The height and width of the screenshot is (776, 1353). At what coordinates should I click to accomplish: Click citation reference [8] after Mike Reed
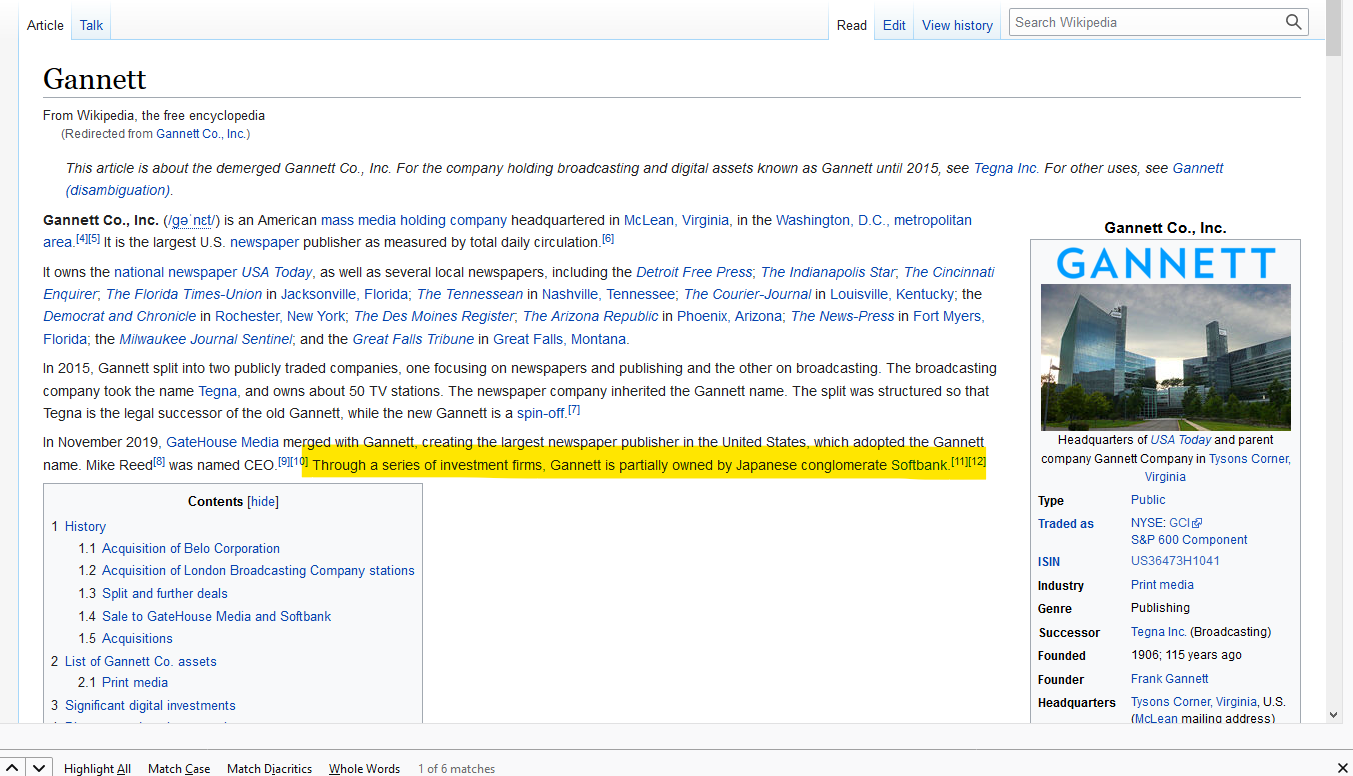coord(159,462)
